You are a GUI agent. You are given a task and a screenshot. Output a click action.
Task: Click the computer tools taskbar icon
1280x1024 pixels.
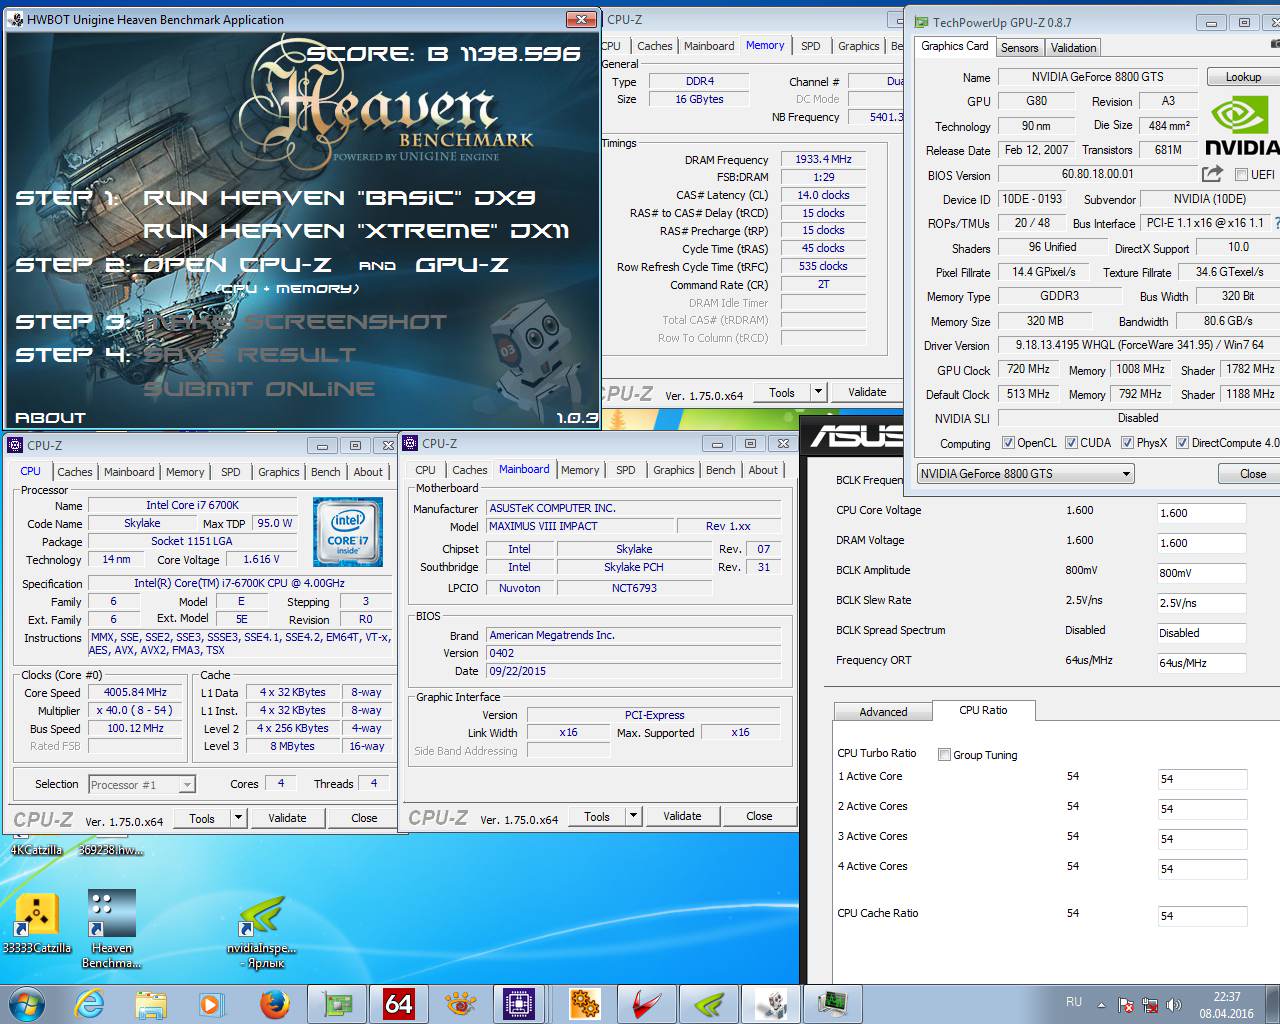pos(770,1003)
